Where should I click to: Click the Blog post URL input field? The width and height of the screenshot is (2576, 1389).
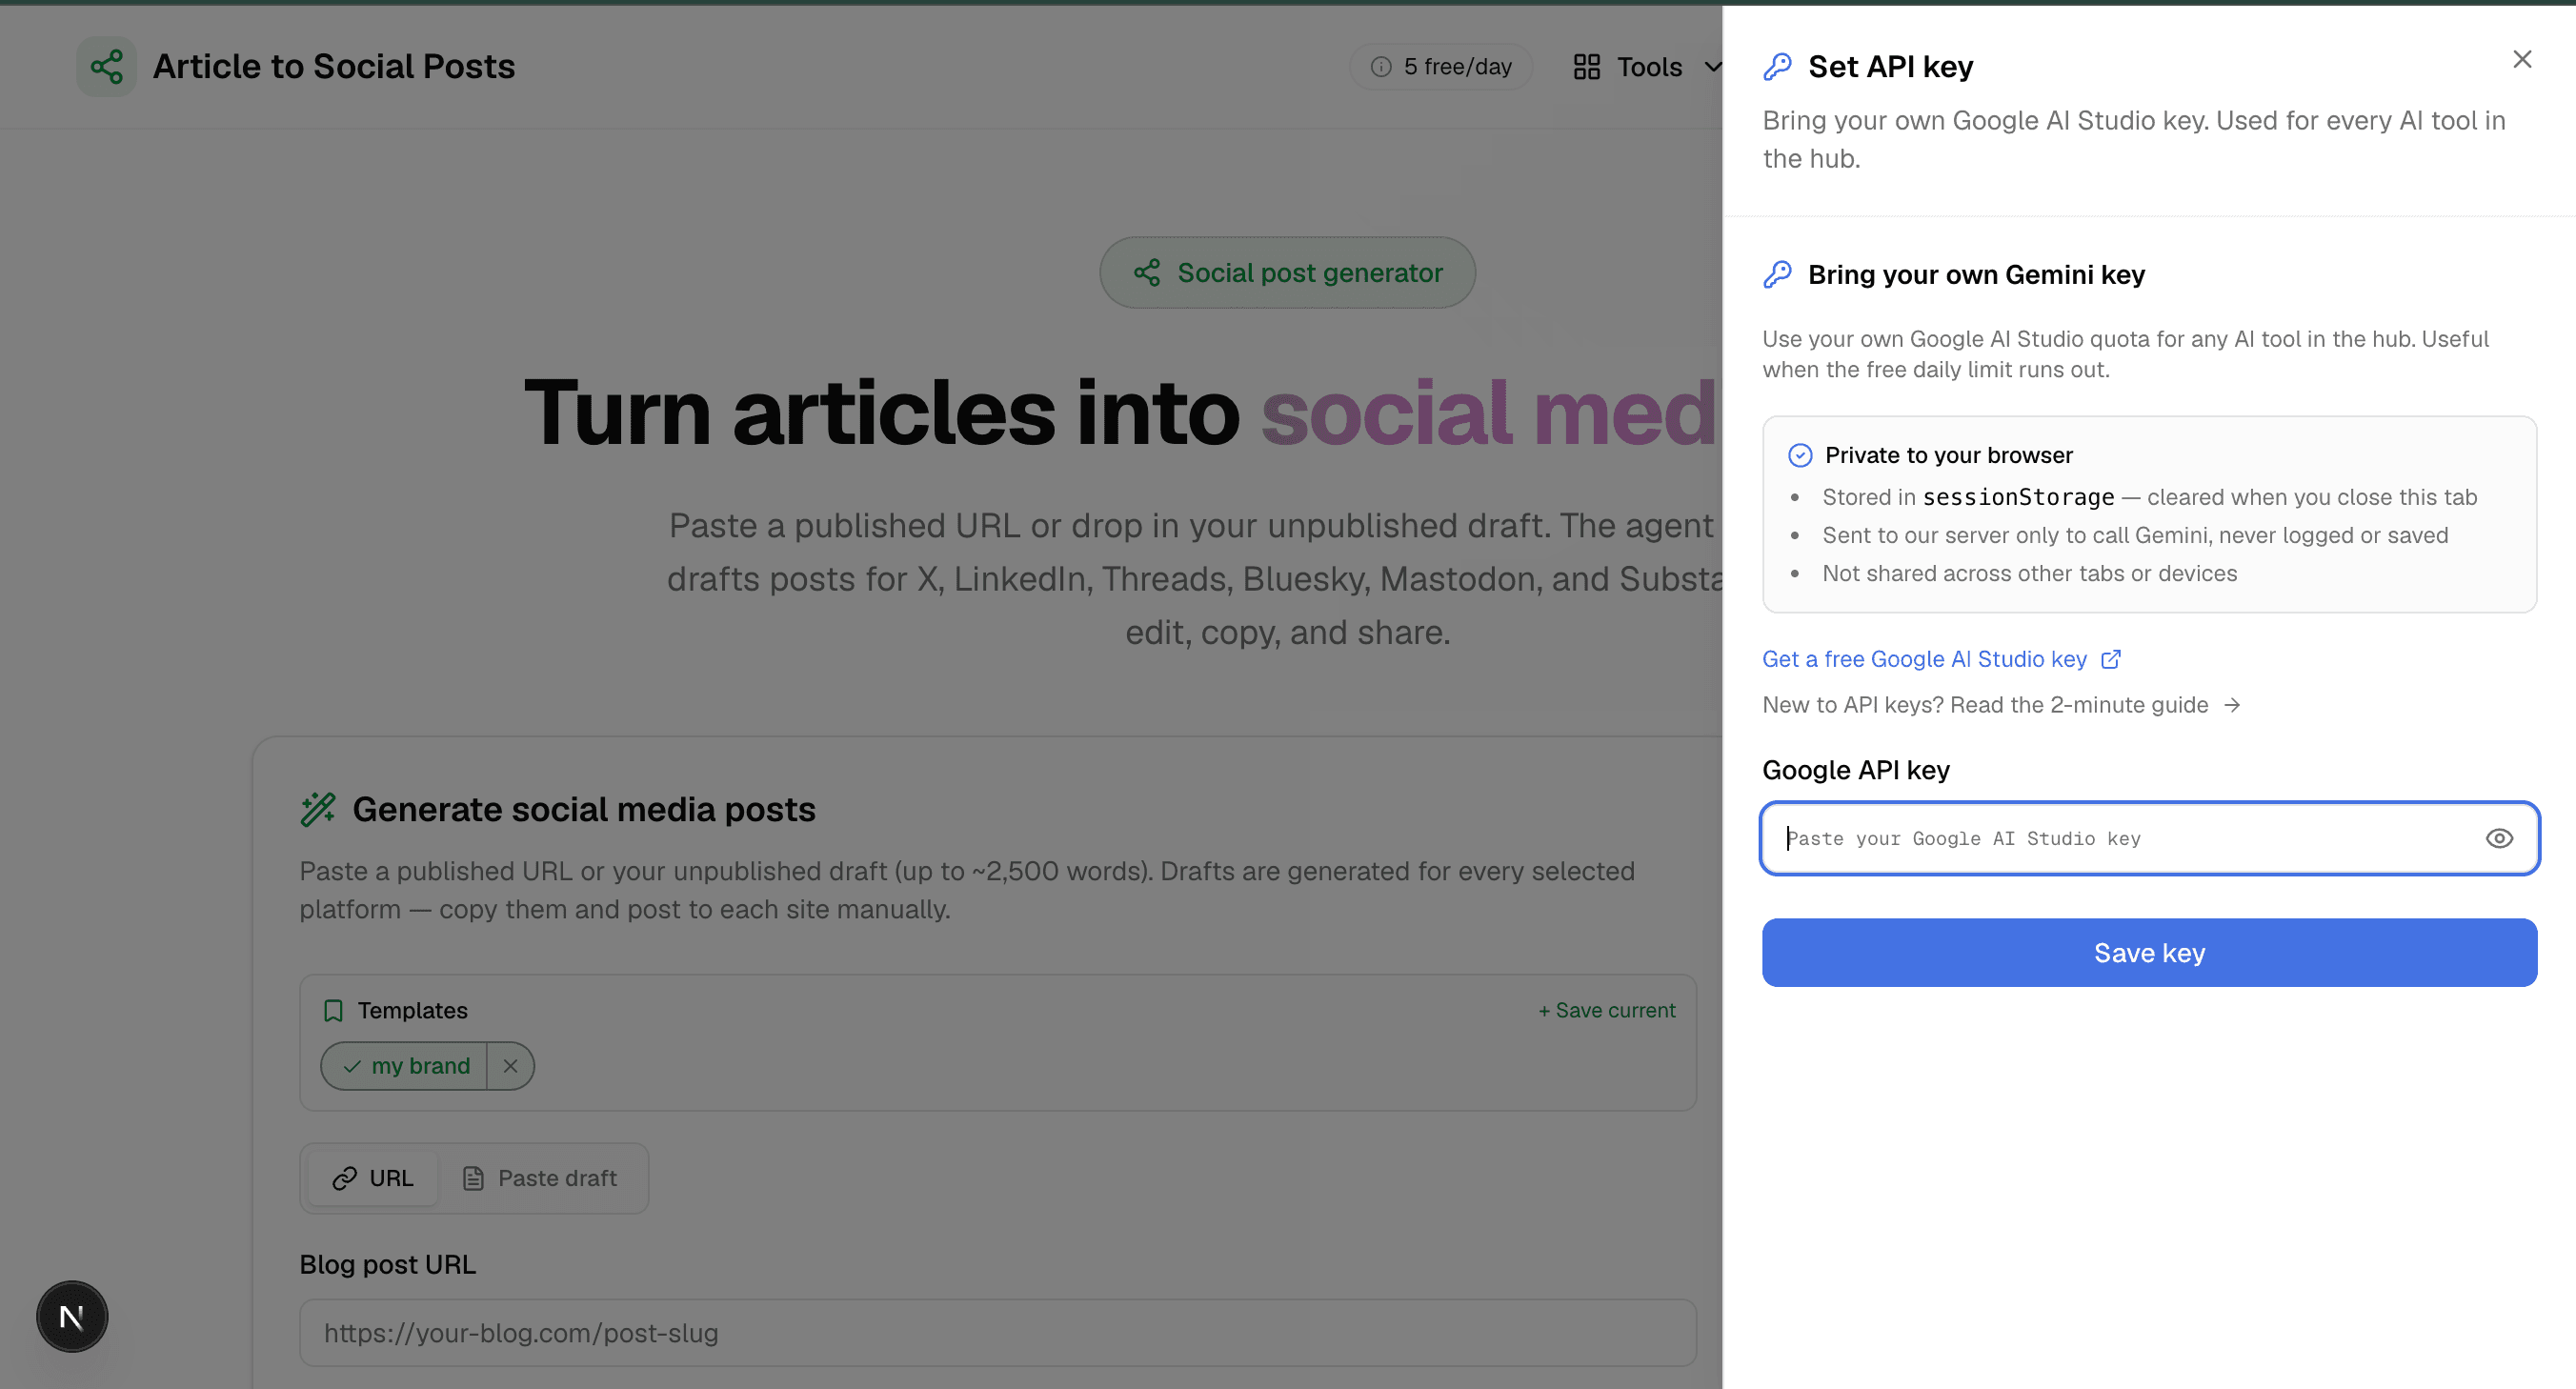[998, 1333]
